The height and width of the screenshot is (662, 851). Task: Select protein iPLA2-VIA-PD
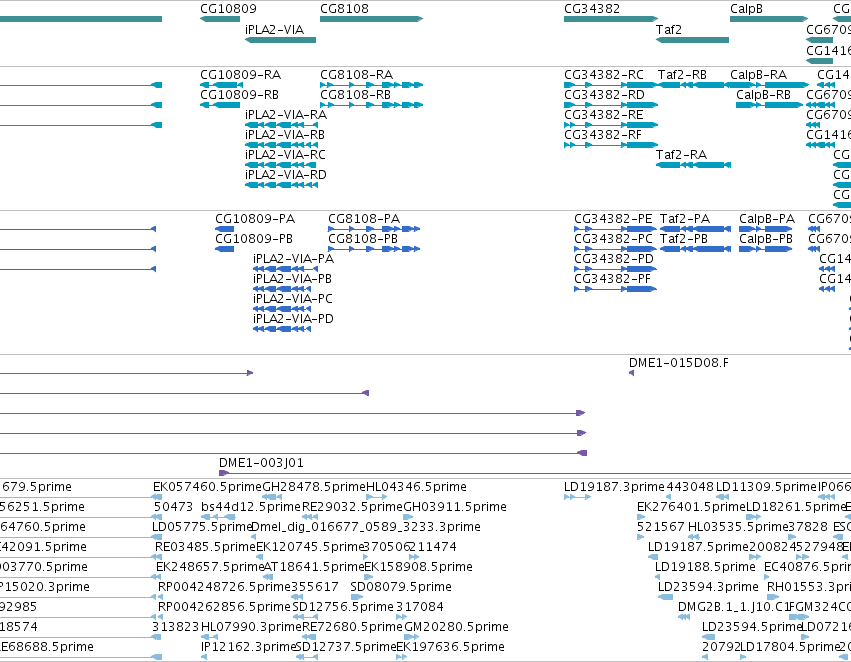tap(294, 319)
